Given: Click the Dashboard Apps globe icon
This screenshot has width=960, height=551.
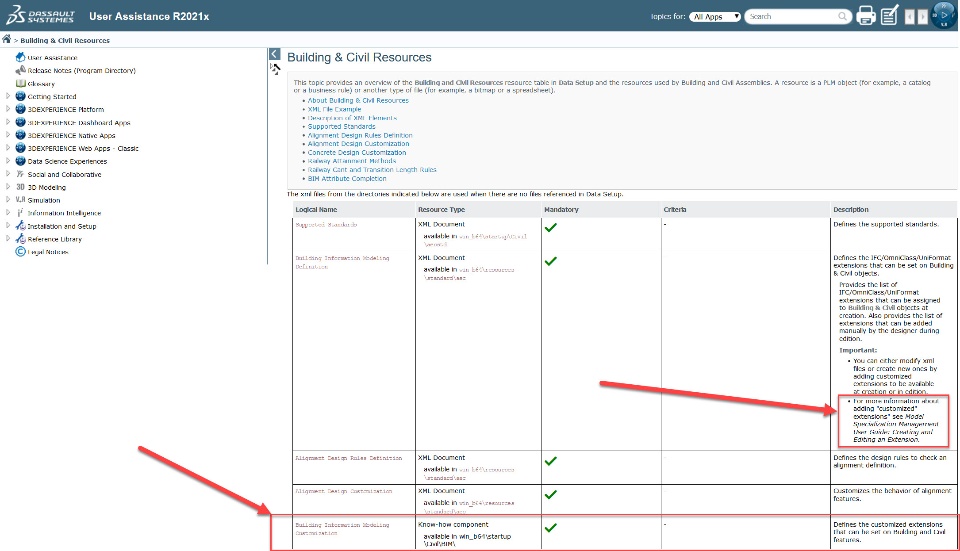Looking at the screenshot, I should [x=20, y=122].
